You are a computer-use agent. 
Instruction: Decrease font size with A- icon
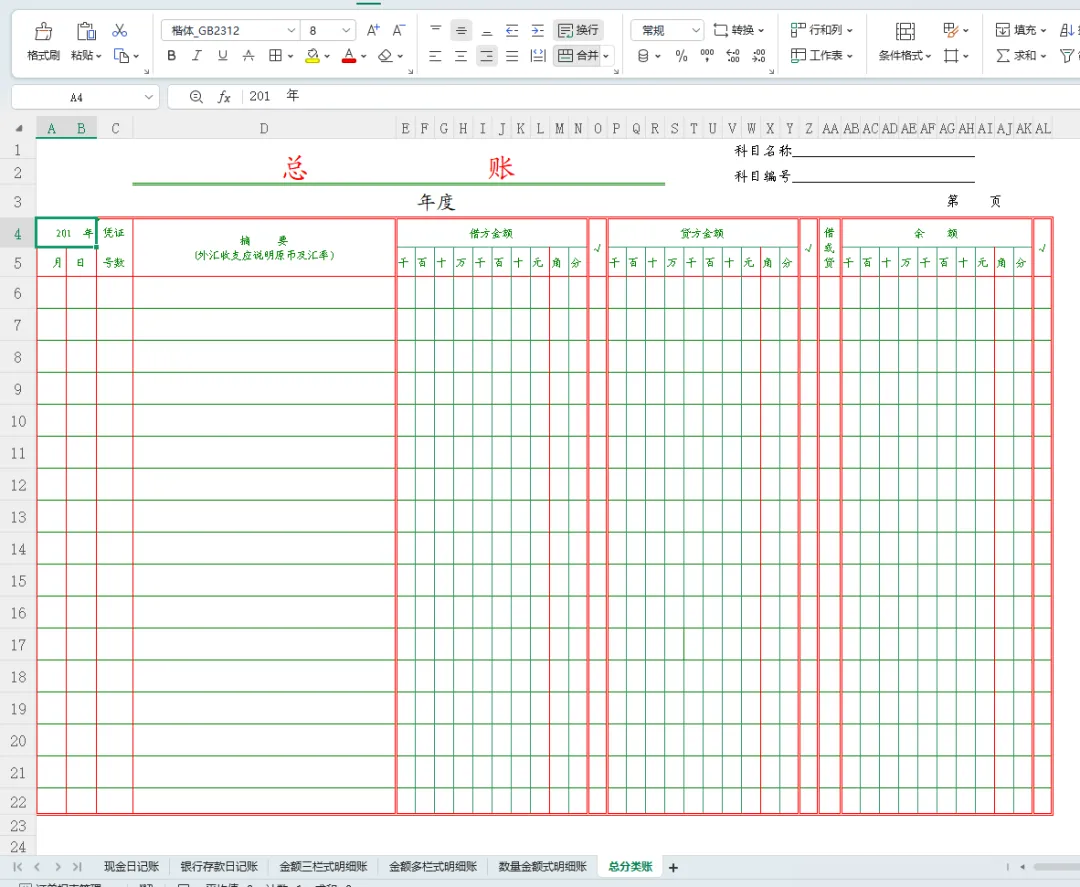coord(399,30)
